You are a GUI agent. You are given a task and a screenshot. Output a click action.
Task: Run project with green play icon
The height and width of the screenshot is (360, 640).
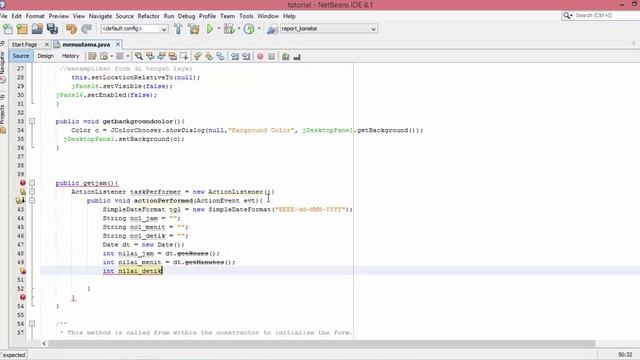pos(210,29)
